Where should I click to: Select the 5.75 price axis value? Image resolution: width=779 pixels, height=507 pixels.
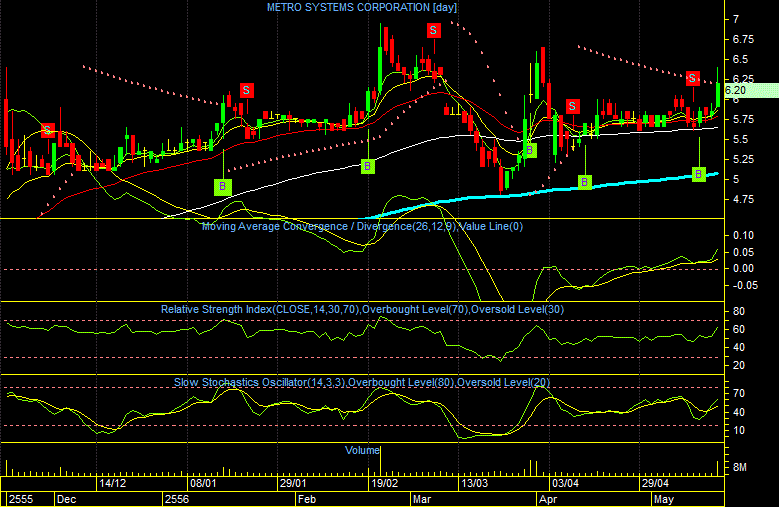tap(743, 119)
